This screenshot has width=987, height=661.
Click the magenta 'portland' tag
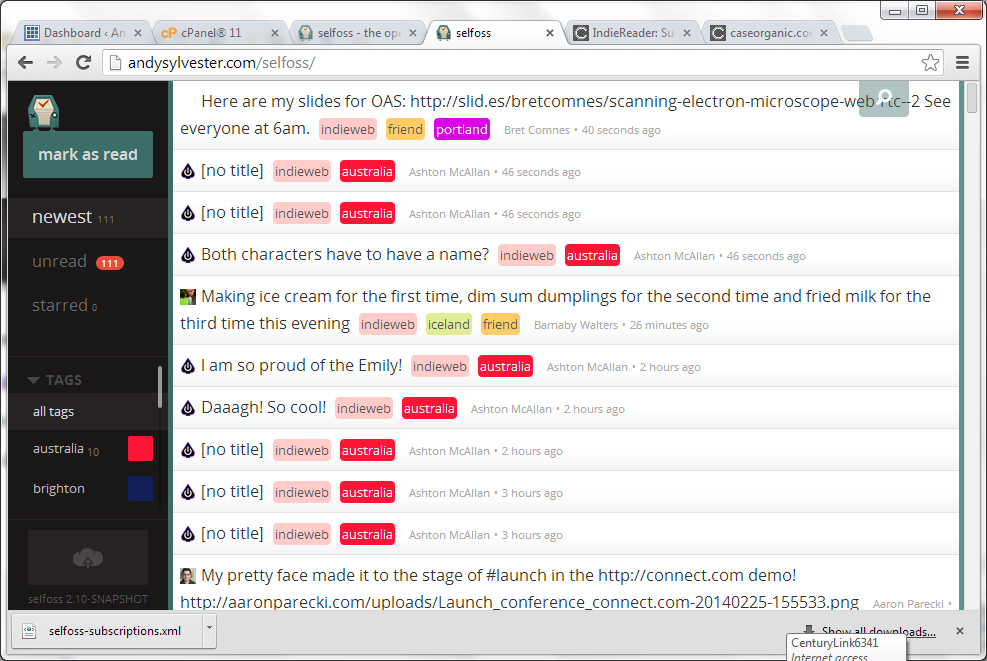[462, 129]
